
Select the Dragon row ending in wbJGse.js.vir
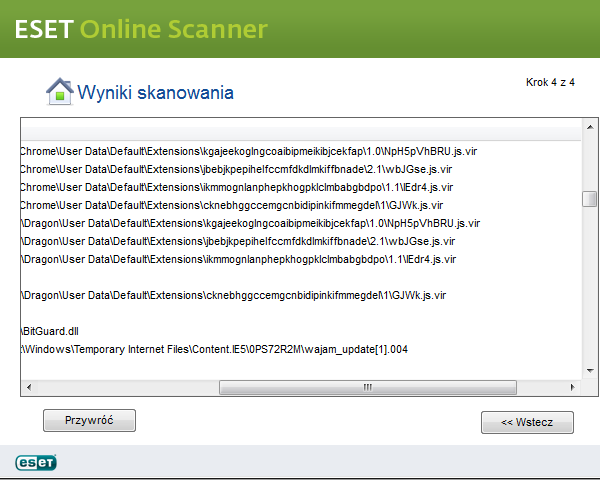(302, 241)
